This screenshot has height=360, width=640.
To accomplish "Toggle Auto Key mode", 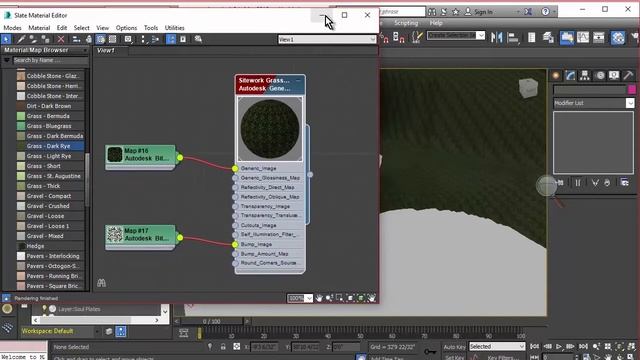I will click(454, 347).
